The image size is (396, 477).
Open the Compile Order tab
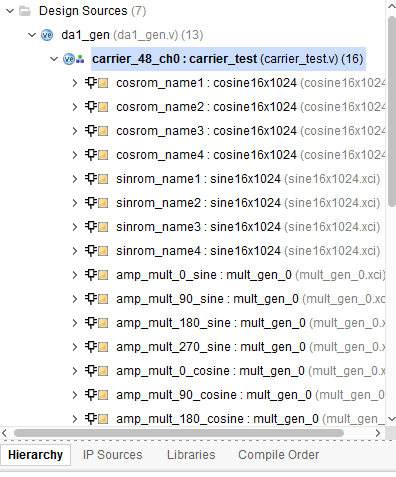point(278,455)
